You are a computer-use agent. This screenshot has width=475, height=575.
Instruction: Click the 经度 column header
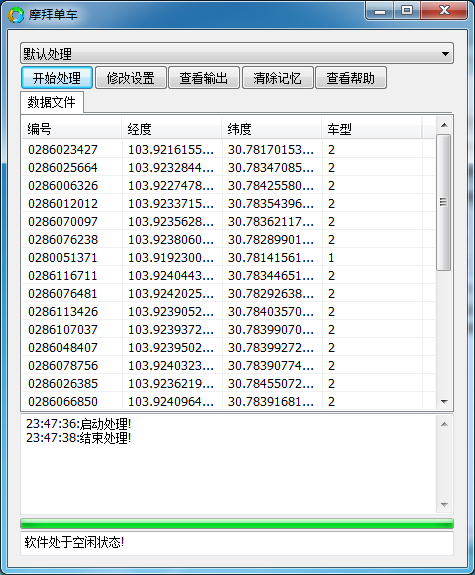pyautogui.click(x=172, y=129)
